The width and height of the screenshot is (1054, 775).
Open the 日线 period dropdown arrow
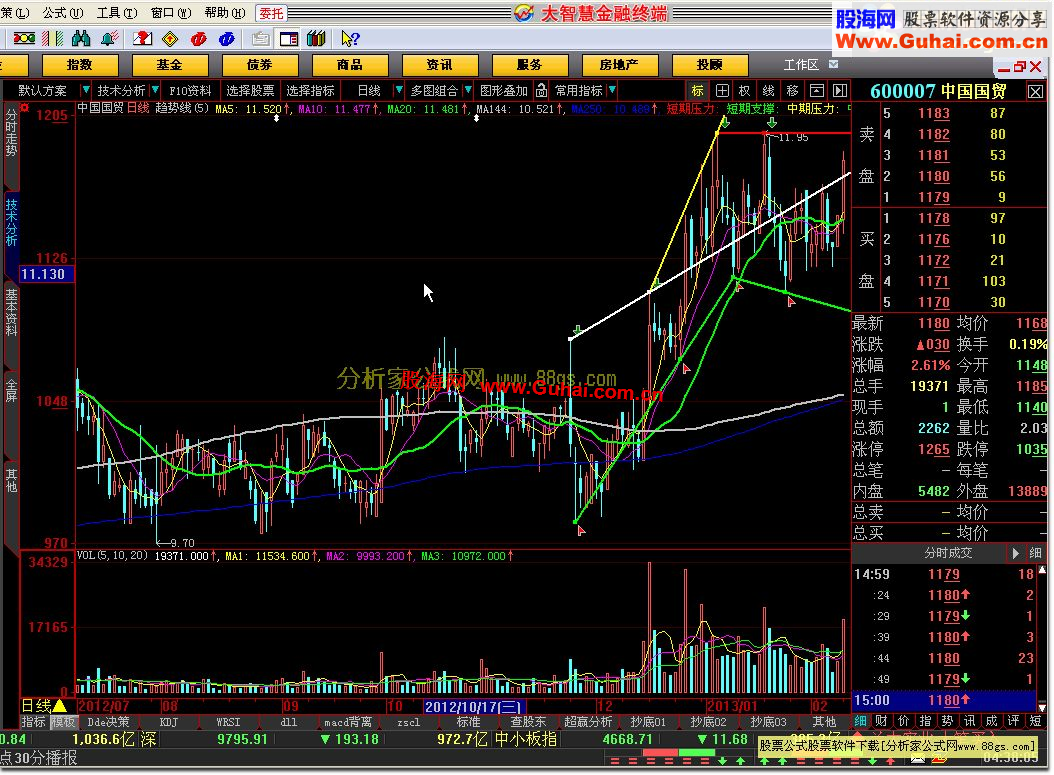[x=399, y=90]
